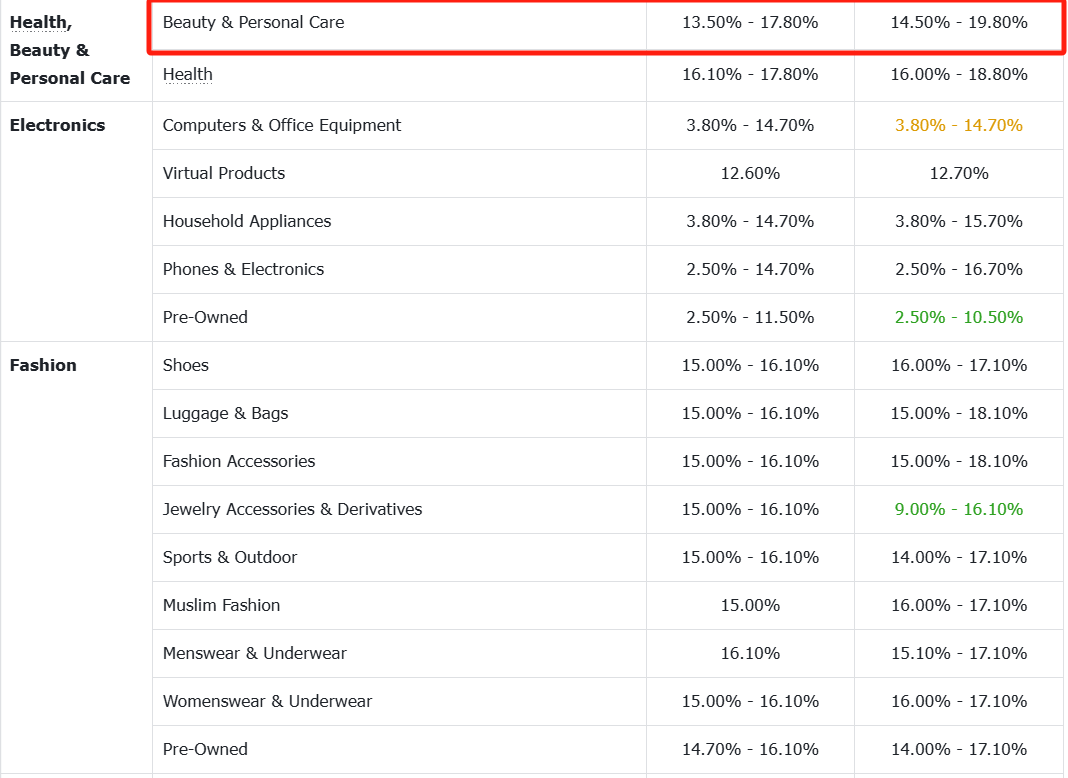Screen dimensions: 1068x778
Task: Click the '16.00% - 18.80%' Health rate
Action: coord(959,74)
